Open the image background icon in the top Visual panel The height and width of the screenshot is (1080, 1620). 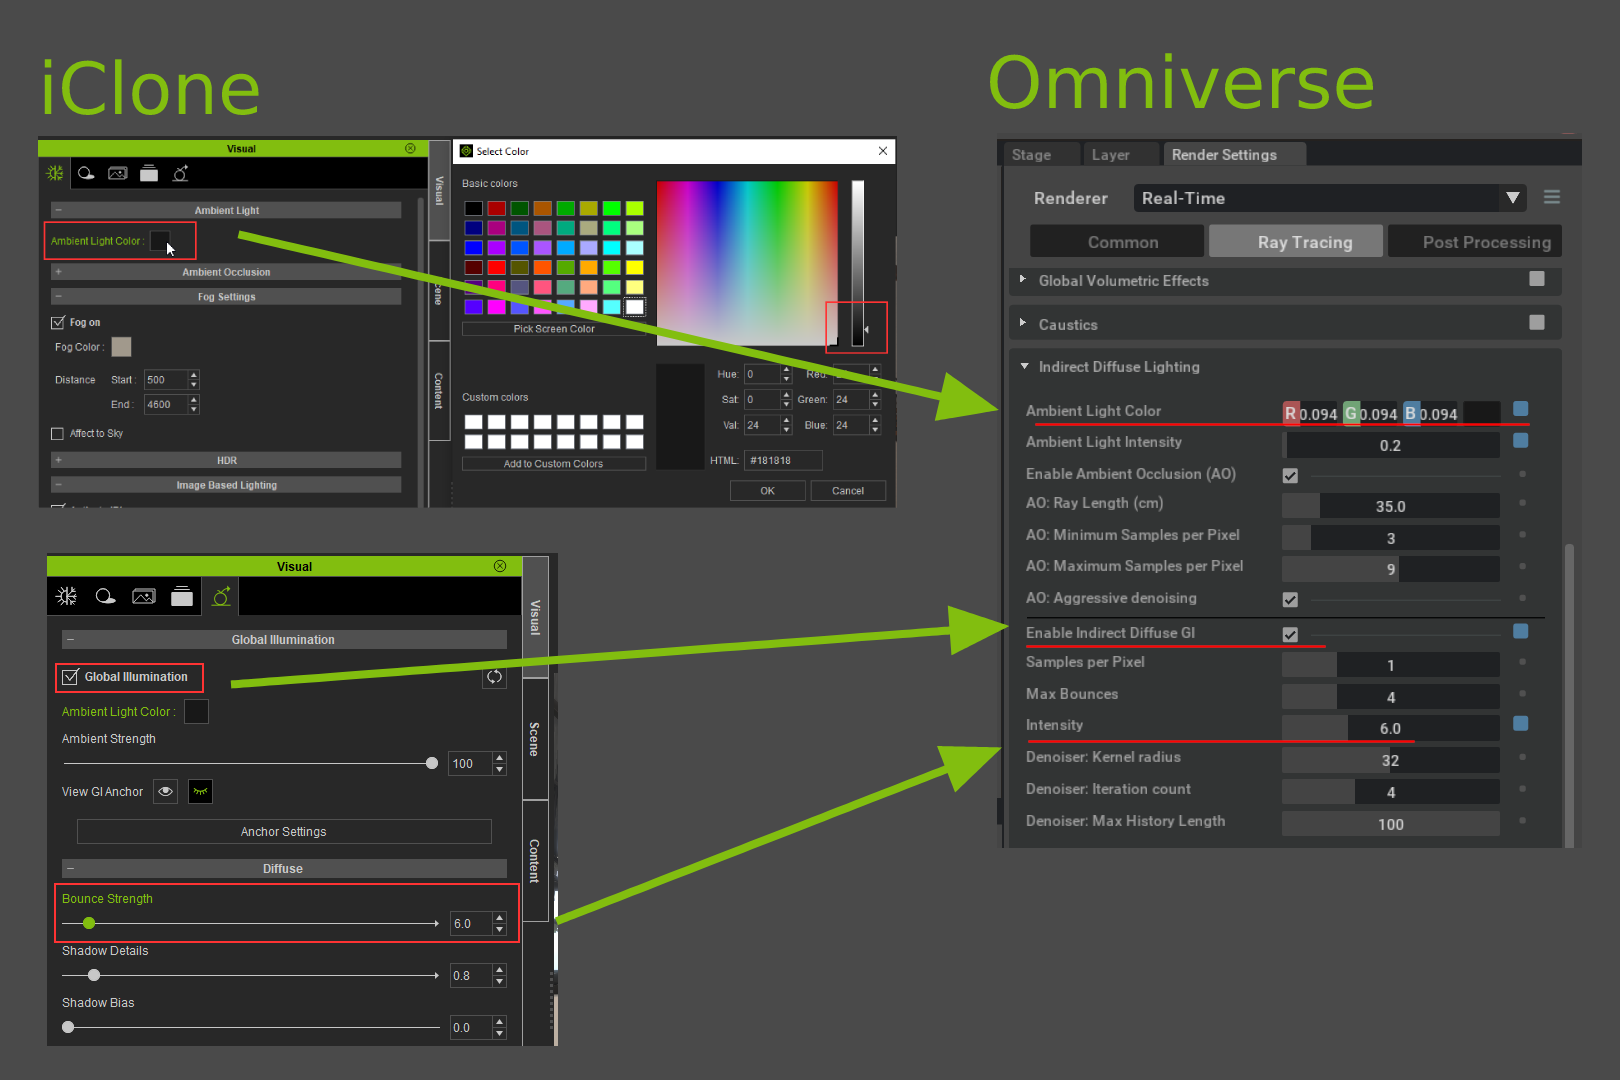[x=118, y=173]
